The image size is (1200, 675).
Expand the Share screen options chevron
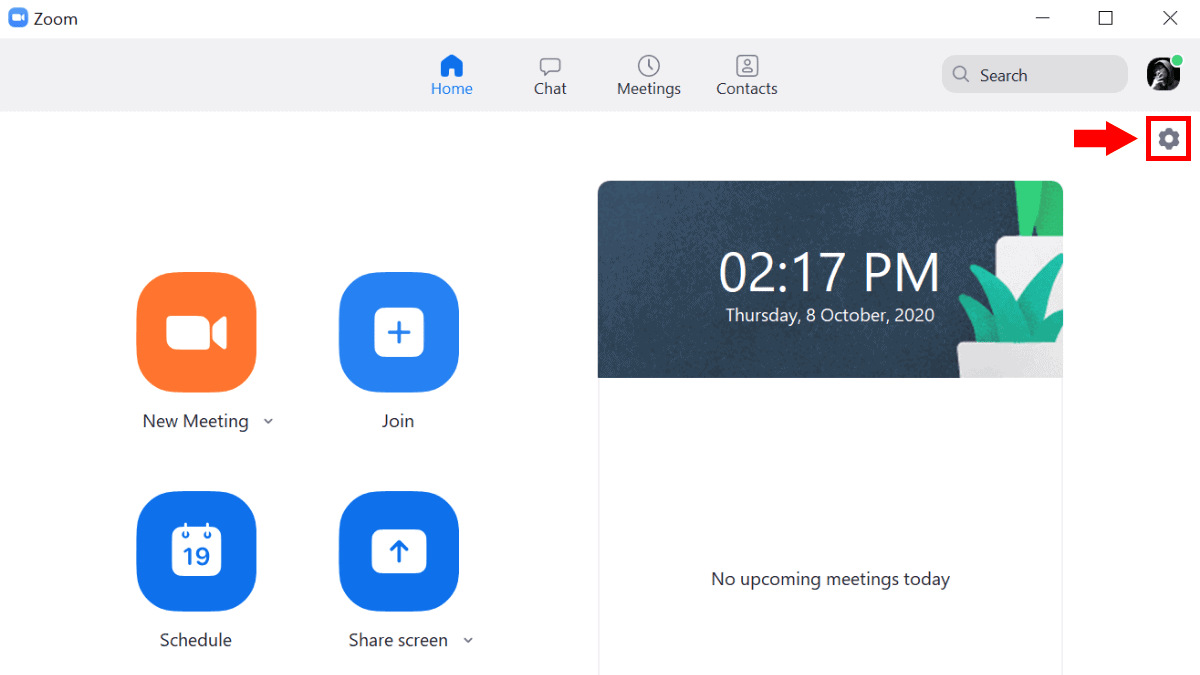click(468, 641)
